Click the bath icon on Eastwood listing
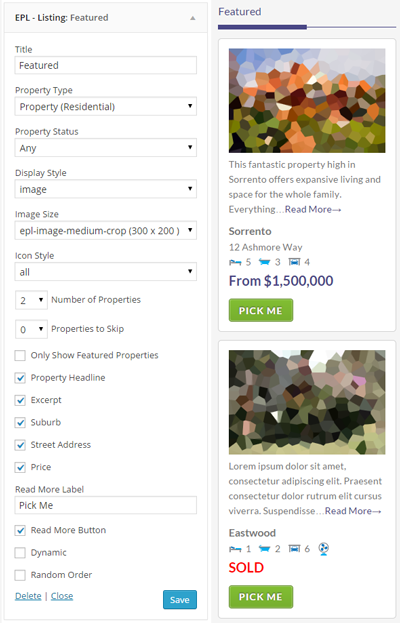The height and width of the screenshot is (623, 400). (264, 549)
